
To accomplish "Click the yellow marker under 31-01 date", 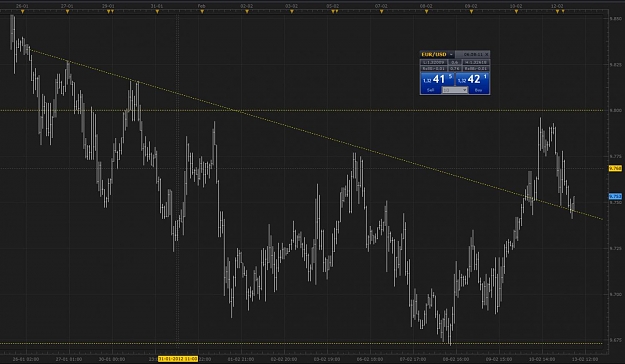I will [157, 12].
